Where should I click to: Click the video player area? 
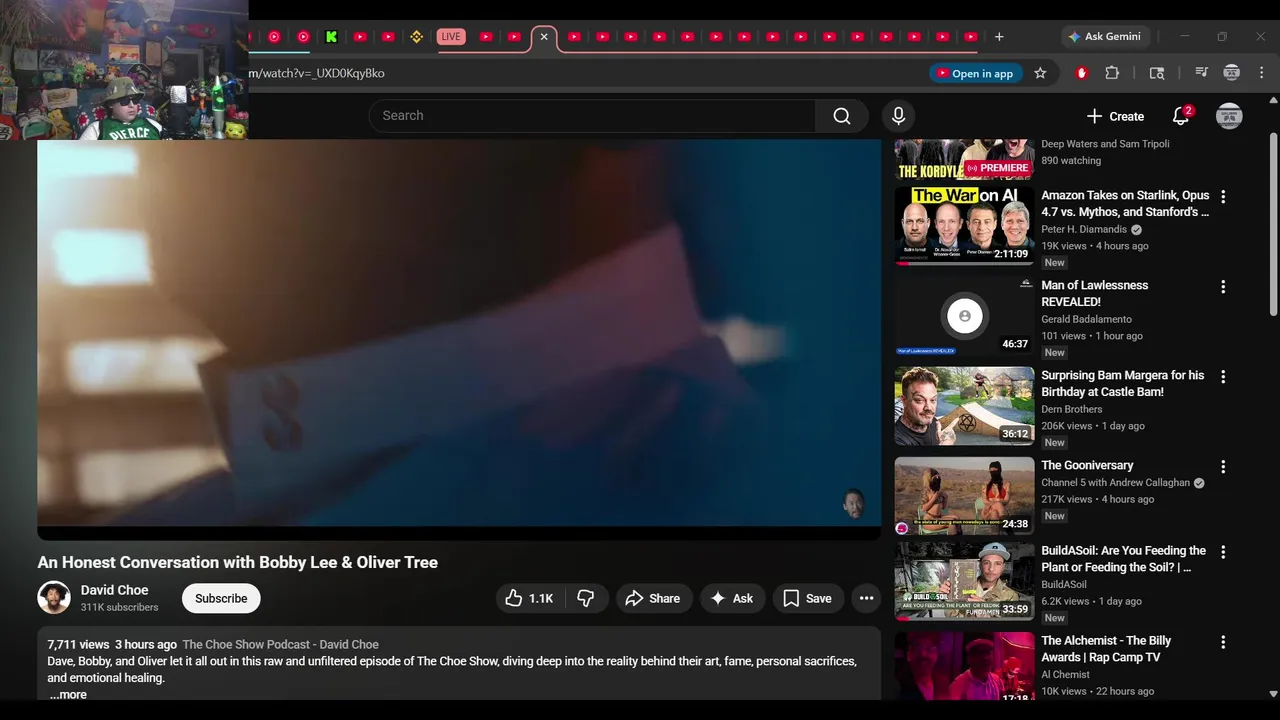coord(459,333)
